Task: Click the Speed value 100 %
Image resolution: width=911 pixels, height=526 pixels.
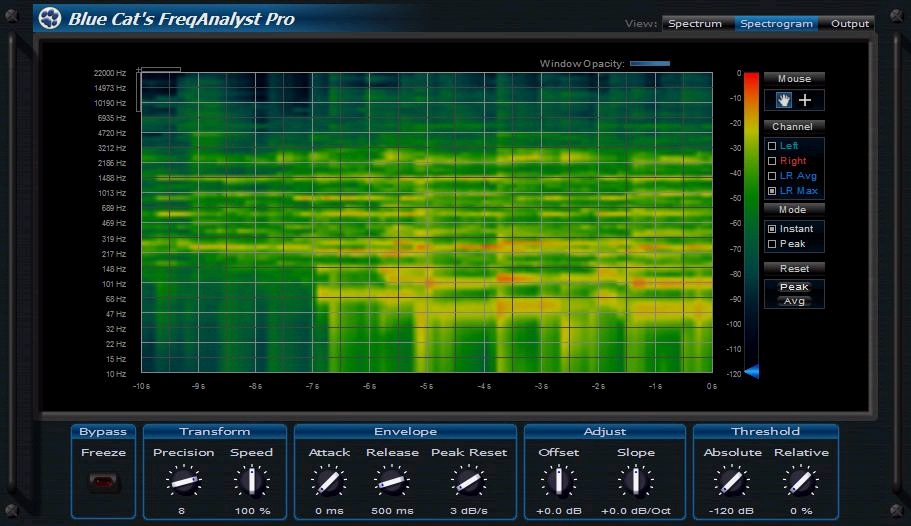Action: pyautogui.click(x=252, y=511)
